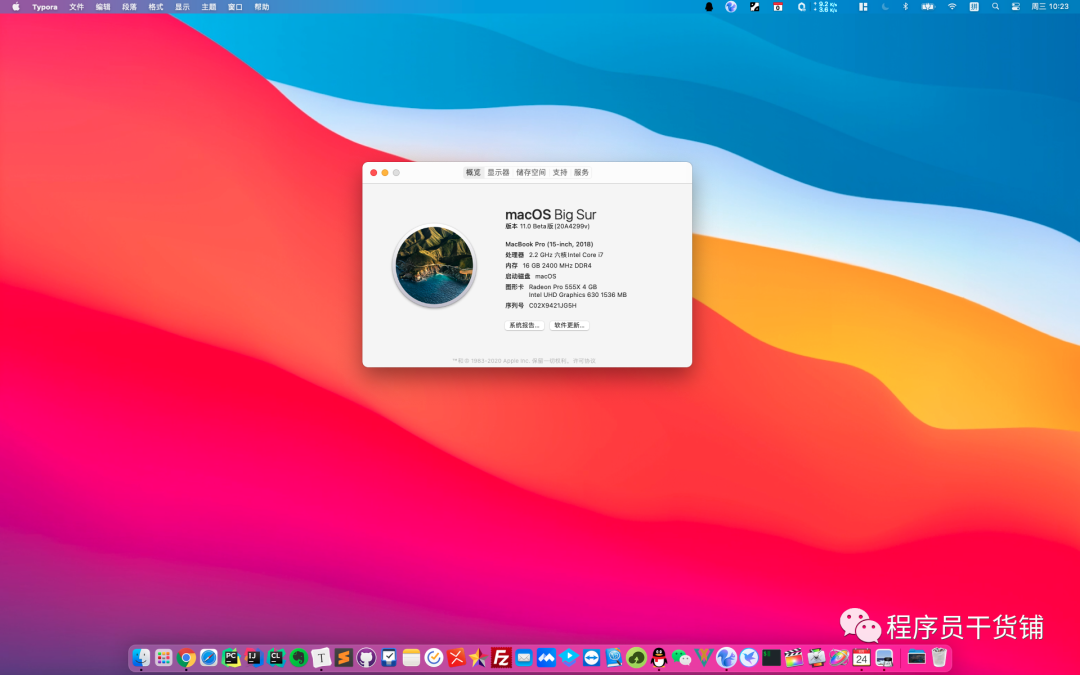Open the Notes app in the Dock
The image size is (1080, 675).
411,658
